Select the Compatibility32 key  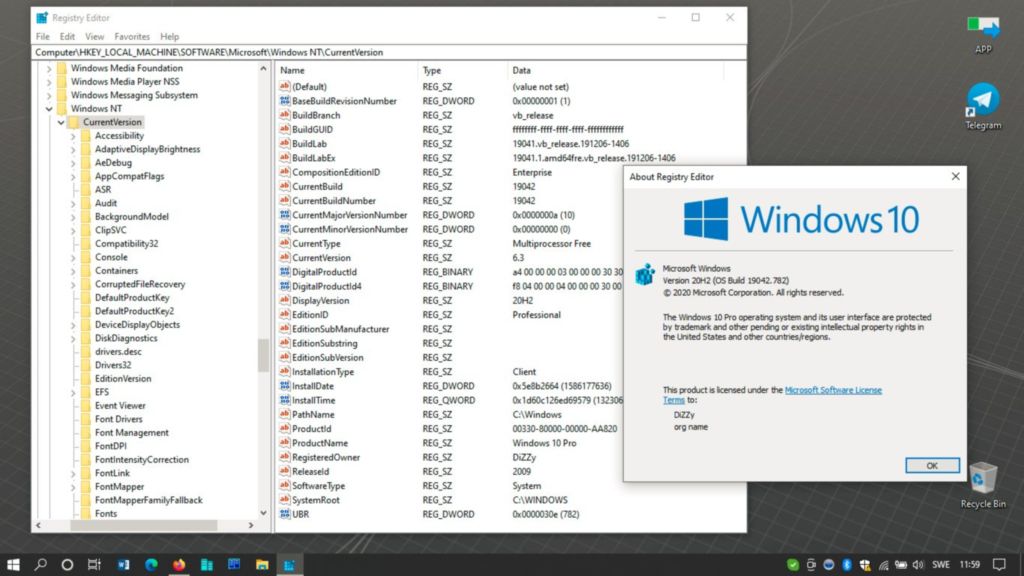tap(126, 244)
